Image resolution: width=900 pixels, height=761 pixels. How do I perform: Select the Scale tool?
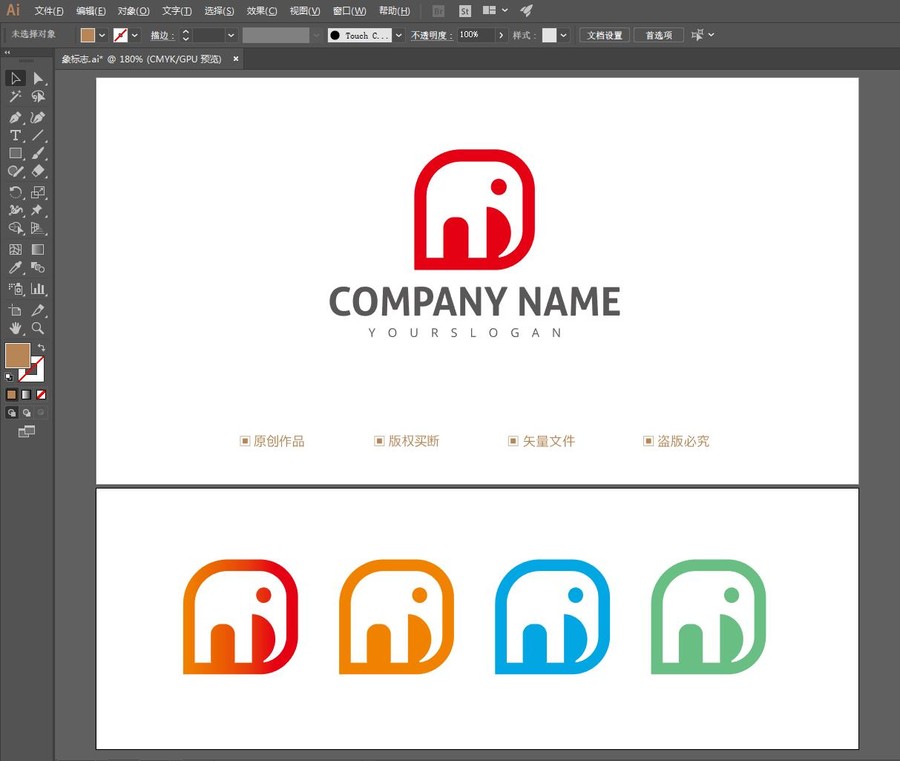click(38, 192)
